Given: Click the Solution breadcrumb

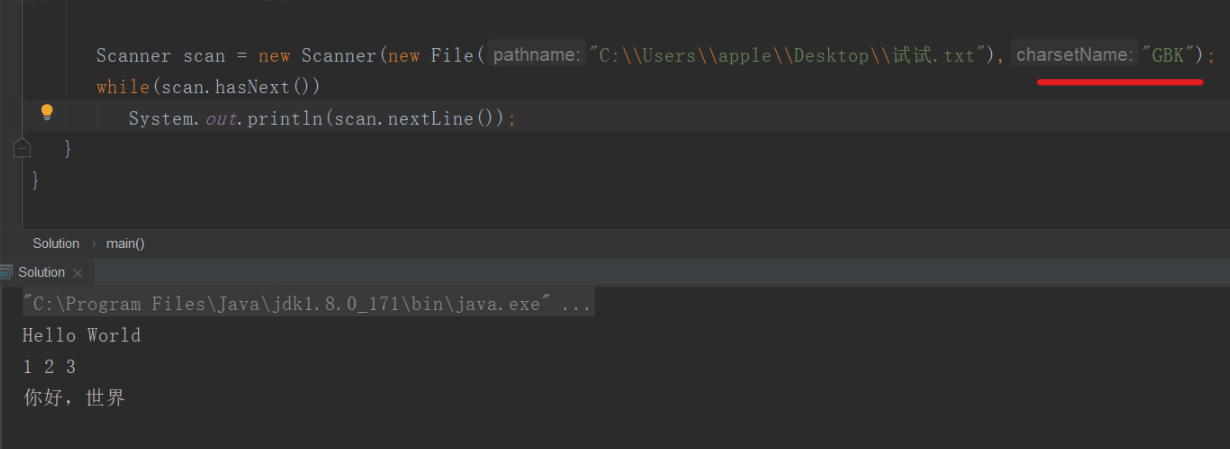Looking at the screenshot, I should point(55,243).
